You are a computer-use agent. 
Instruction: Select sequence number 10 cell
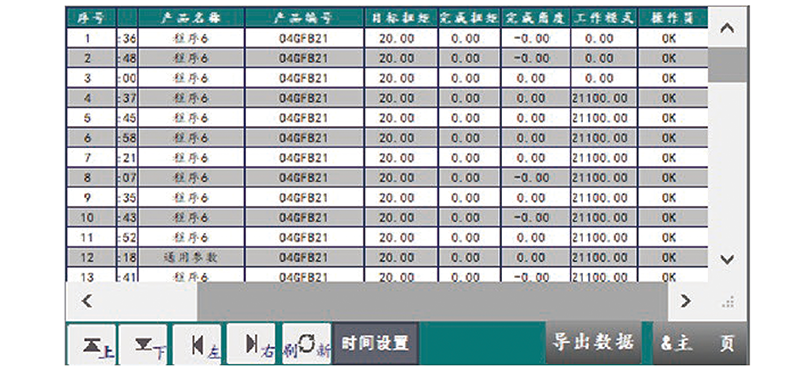click(91, 218)
